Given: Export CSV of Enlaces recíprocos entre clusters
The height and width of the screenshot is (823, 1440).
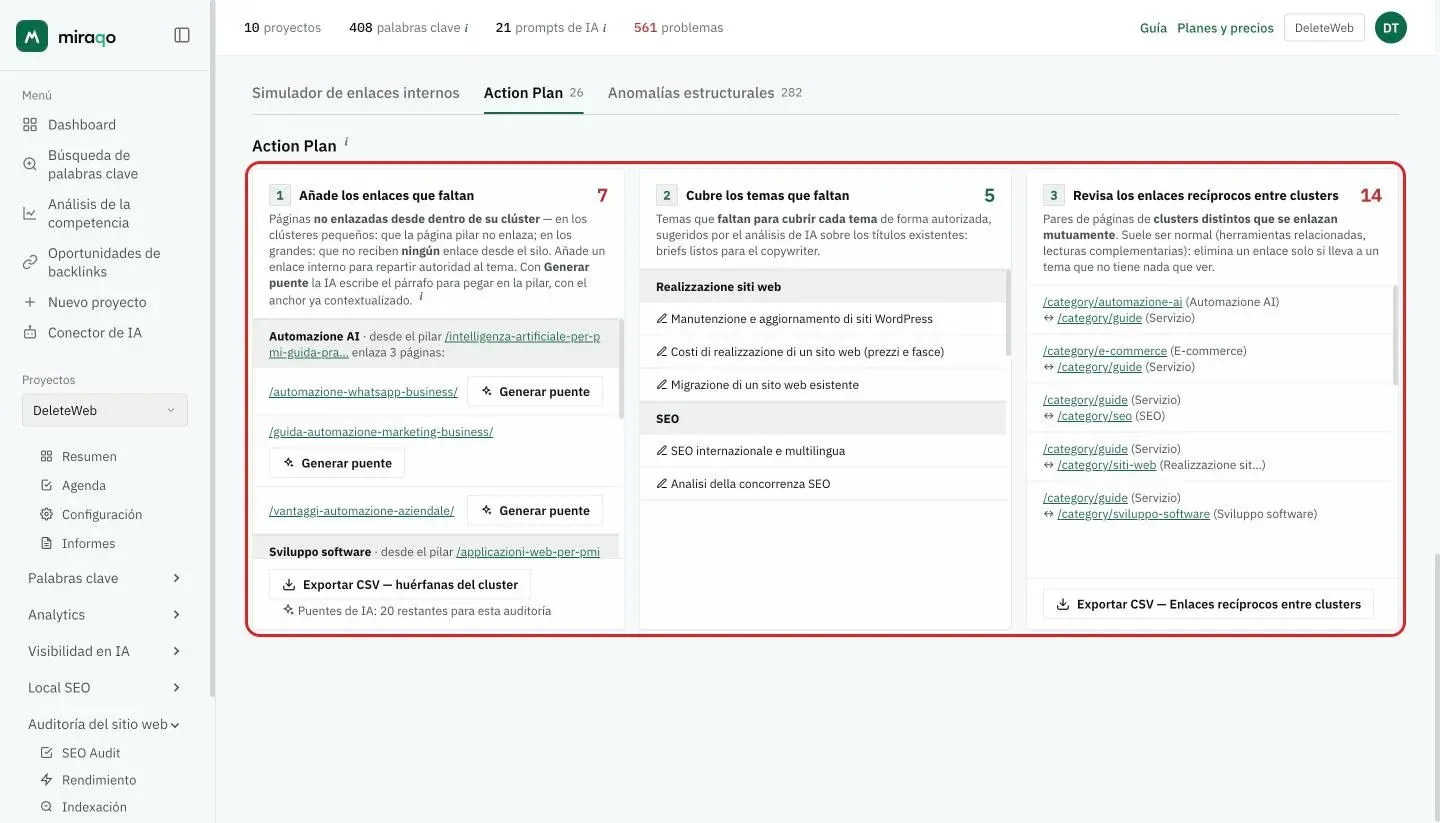Looking at the screenshot, I should 1208,604.
